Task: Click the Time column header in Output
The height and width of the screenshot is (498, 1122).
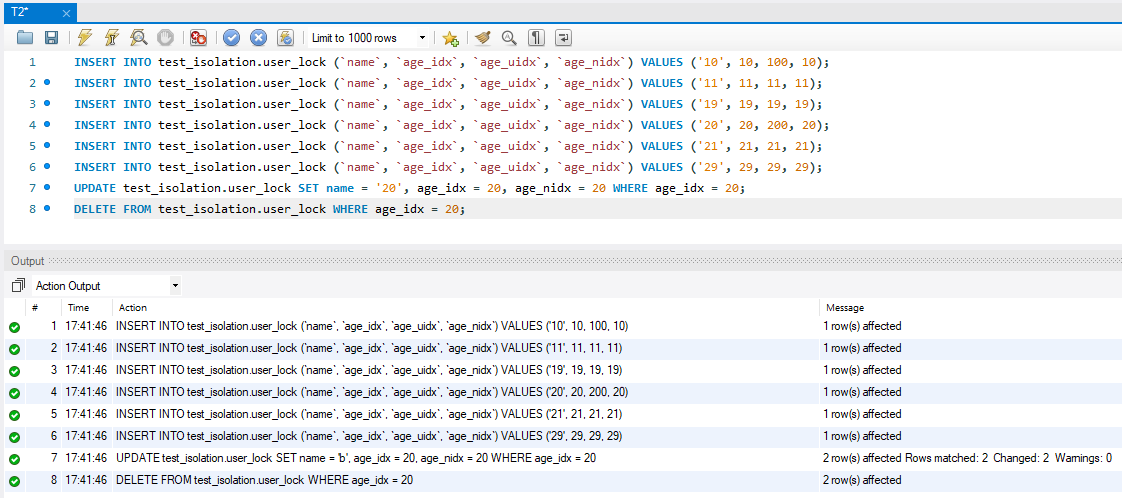Action: click(78, 308)
